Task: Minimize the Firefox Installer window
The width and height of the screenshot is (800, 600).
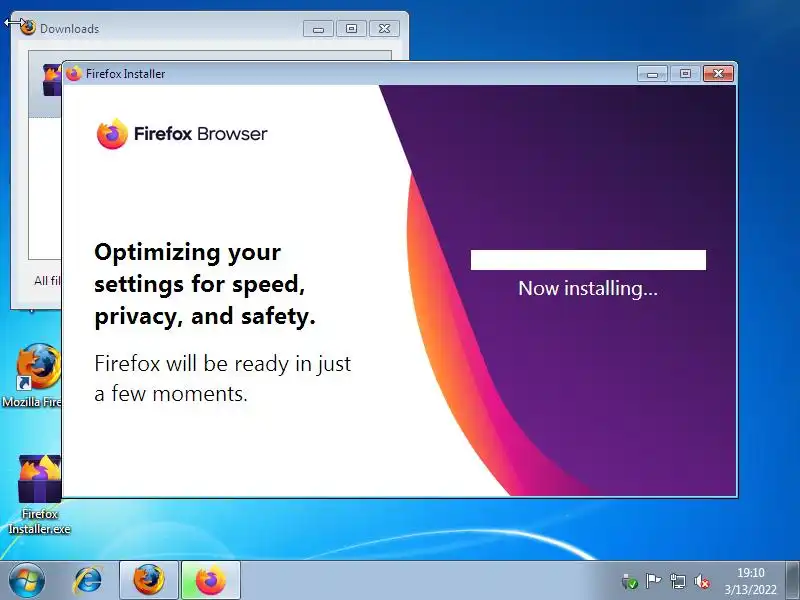Action: tap(652, 74)
